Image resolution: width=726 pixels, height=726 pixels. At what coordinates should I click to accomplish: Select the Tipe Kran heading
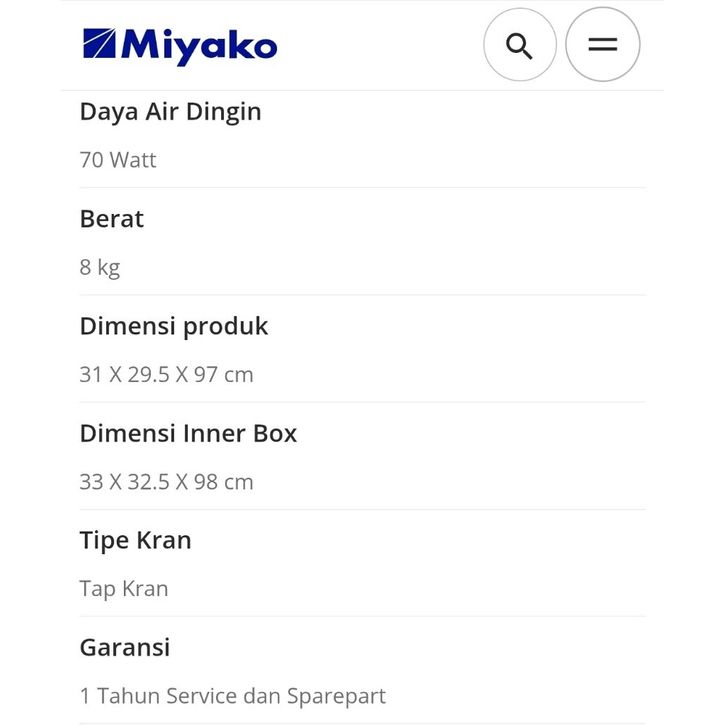[x=135, y=540]
